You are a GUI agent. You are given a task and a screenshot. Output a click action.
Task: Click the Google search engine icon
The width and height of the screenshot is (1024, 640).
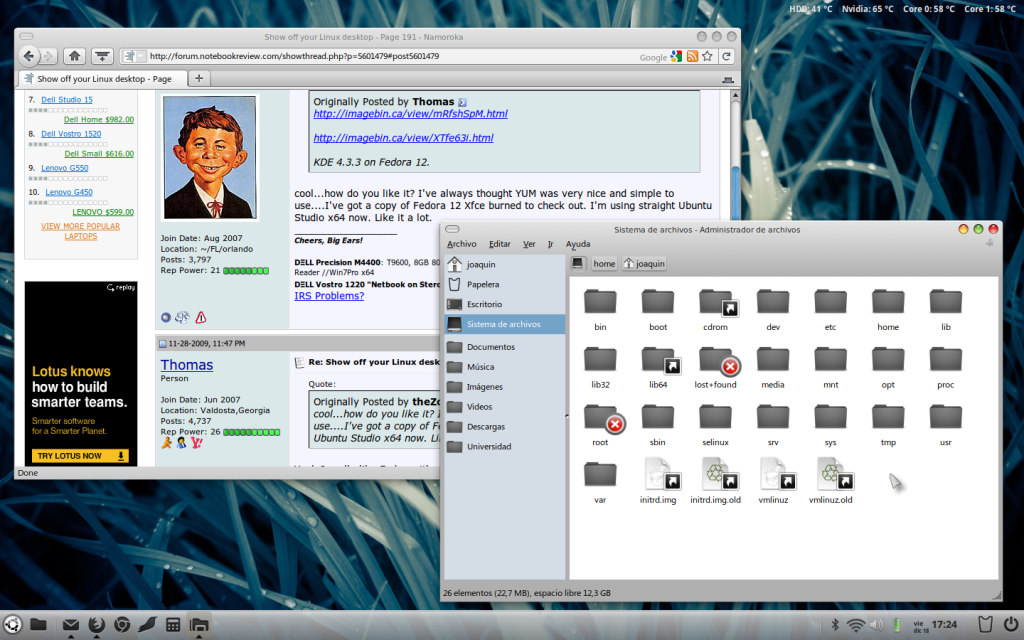point(676,57)
